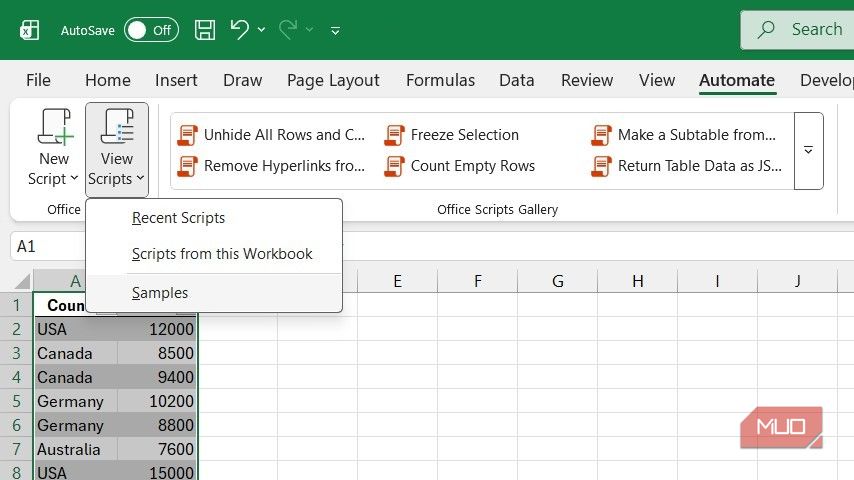The image size is (854, 480).
Task: Choose Scripts from this Workbook
Action: [x=214, y=254]
